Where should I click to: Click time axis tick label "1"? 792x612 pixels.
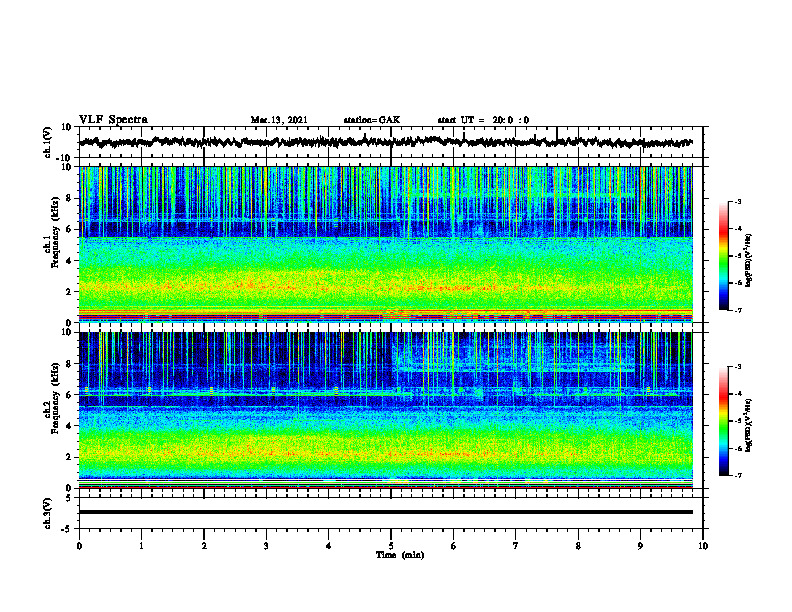pos(141,546)
